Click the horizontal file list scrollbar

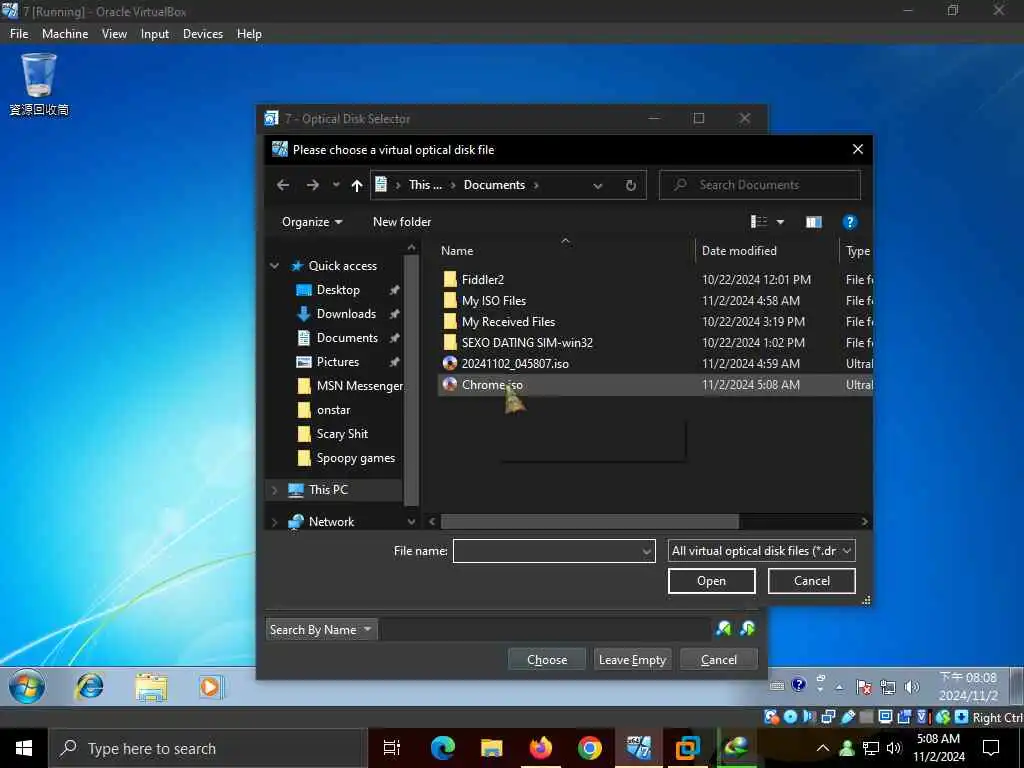point(589,521)
